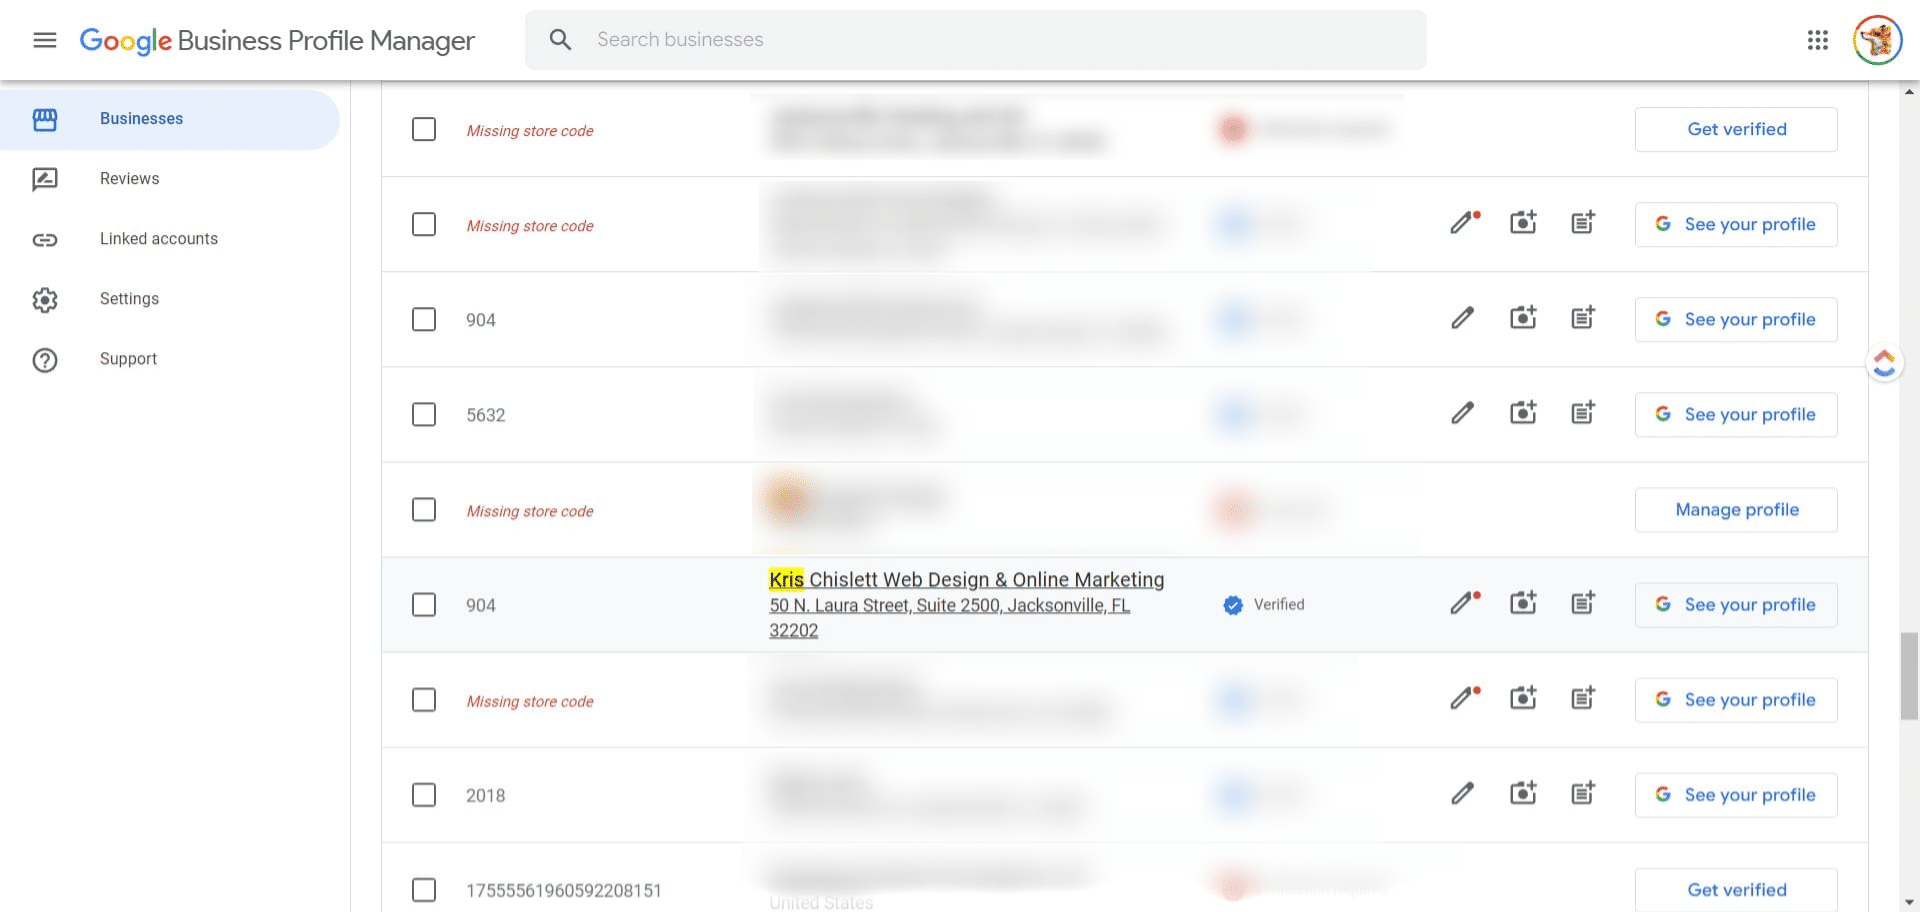This screenshot has width=1920, height=912.
Task: Open Kris Chislett Web Design & Online Marketing
Action: click(966, 580)
